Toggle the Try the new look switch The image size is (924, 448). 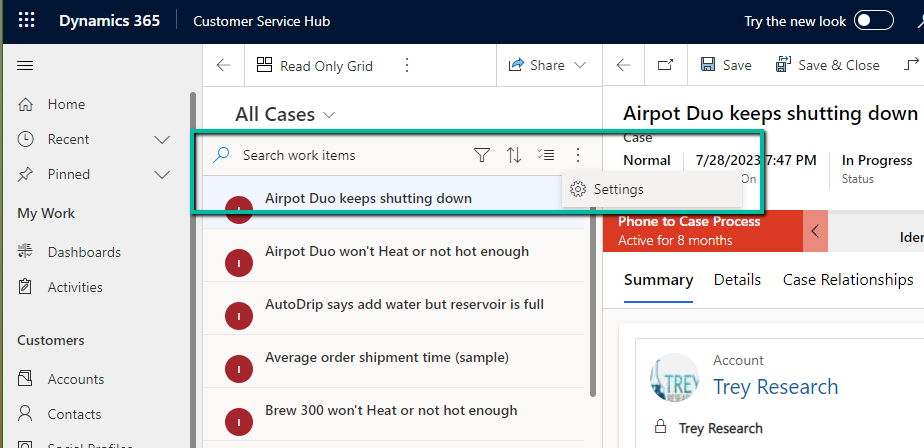(874, 22)
